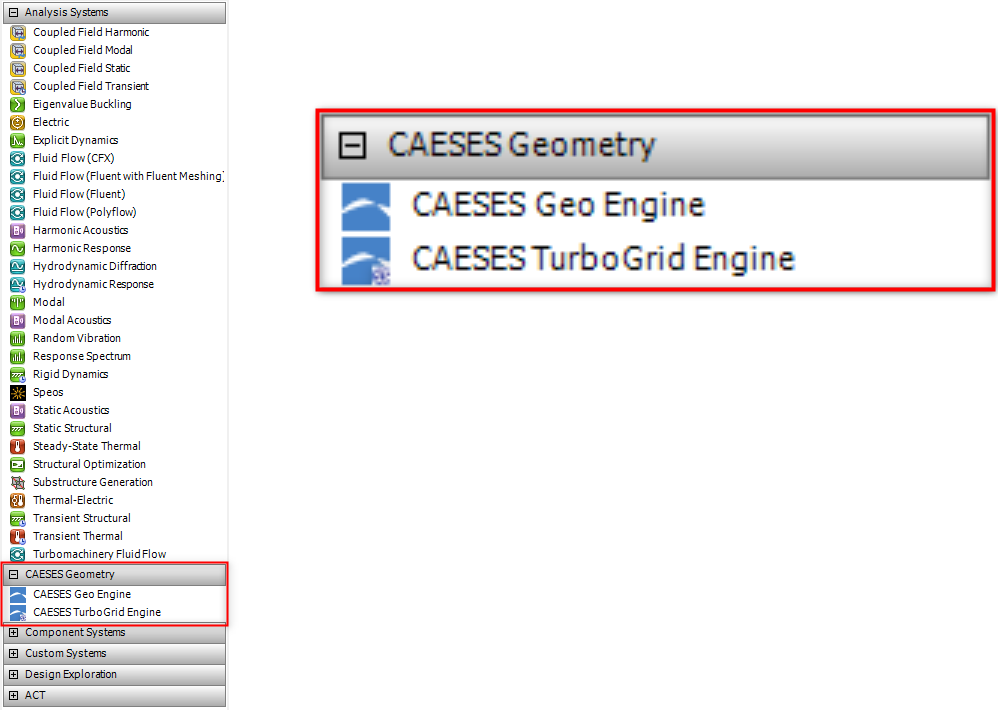Click the Harmonic Response icon
Image resolution: width=998 pixels, height=710 pixels.
(x=18, y=248)
